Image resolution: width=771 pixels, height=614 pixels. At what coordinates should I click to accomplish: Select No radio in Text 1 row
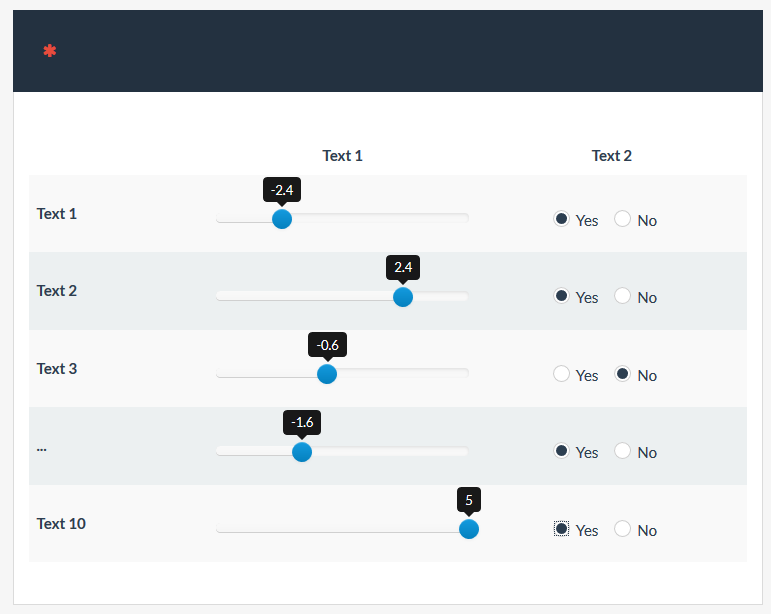click(x=622, y=219)
